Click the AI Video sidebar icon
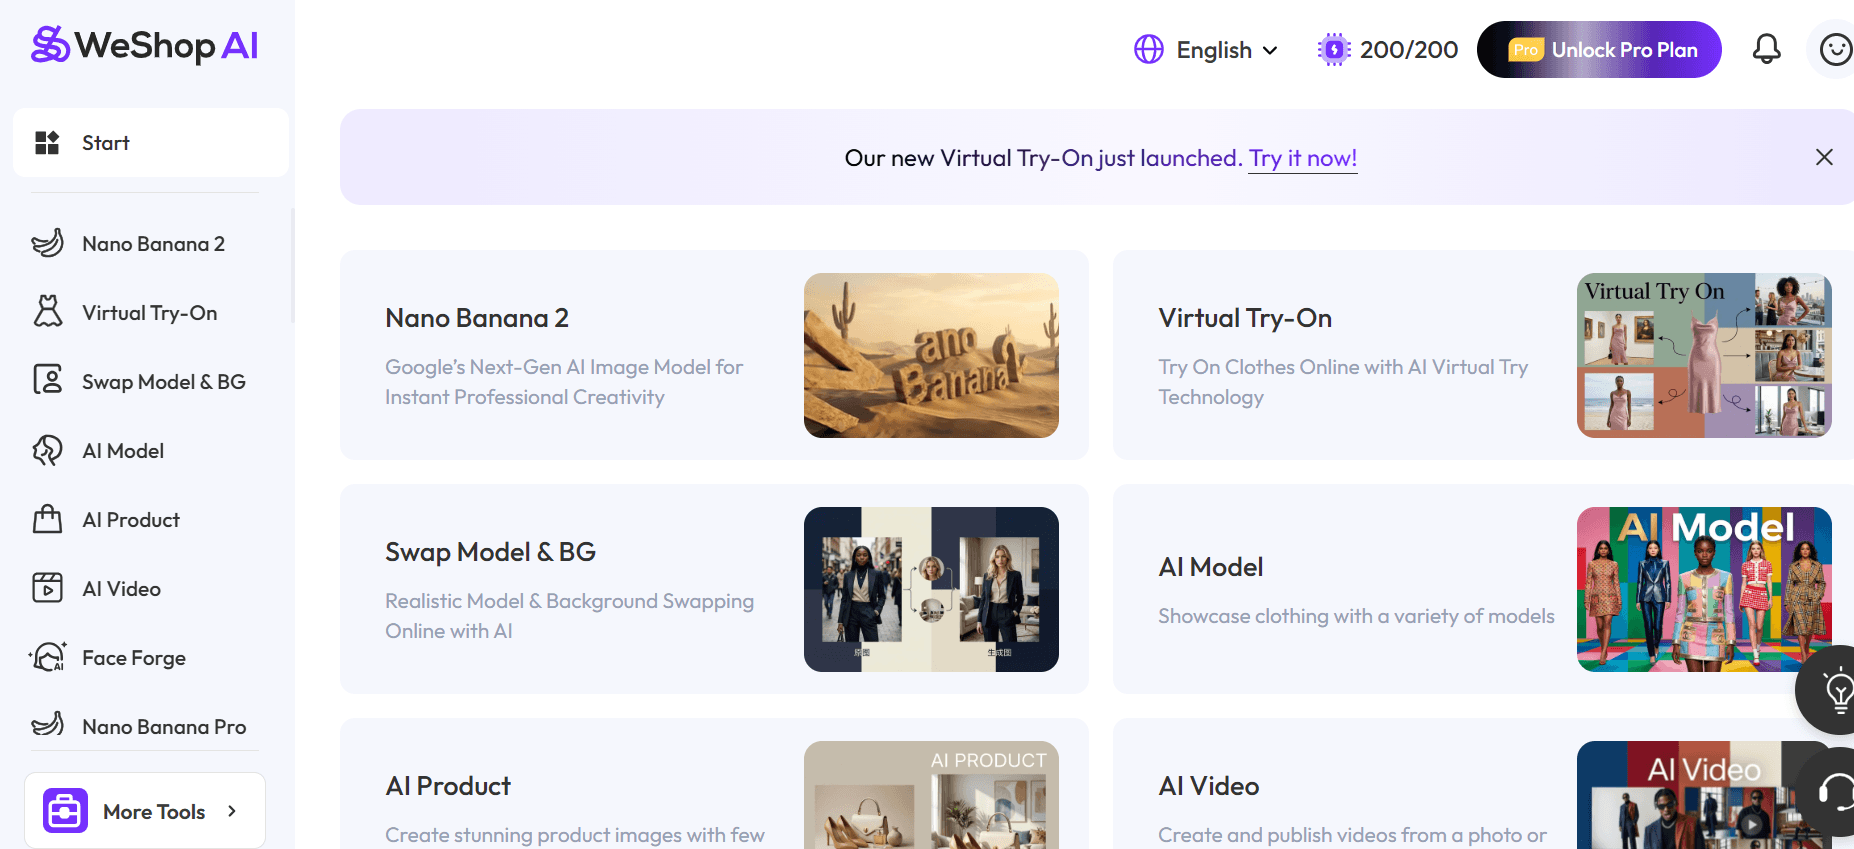Viewport: 1854px width, 849px height. point(47,588)
